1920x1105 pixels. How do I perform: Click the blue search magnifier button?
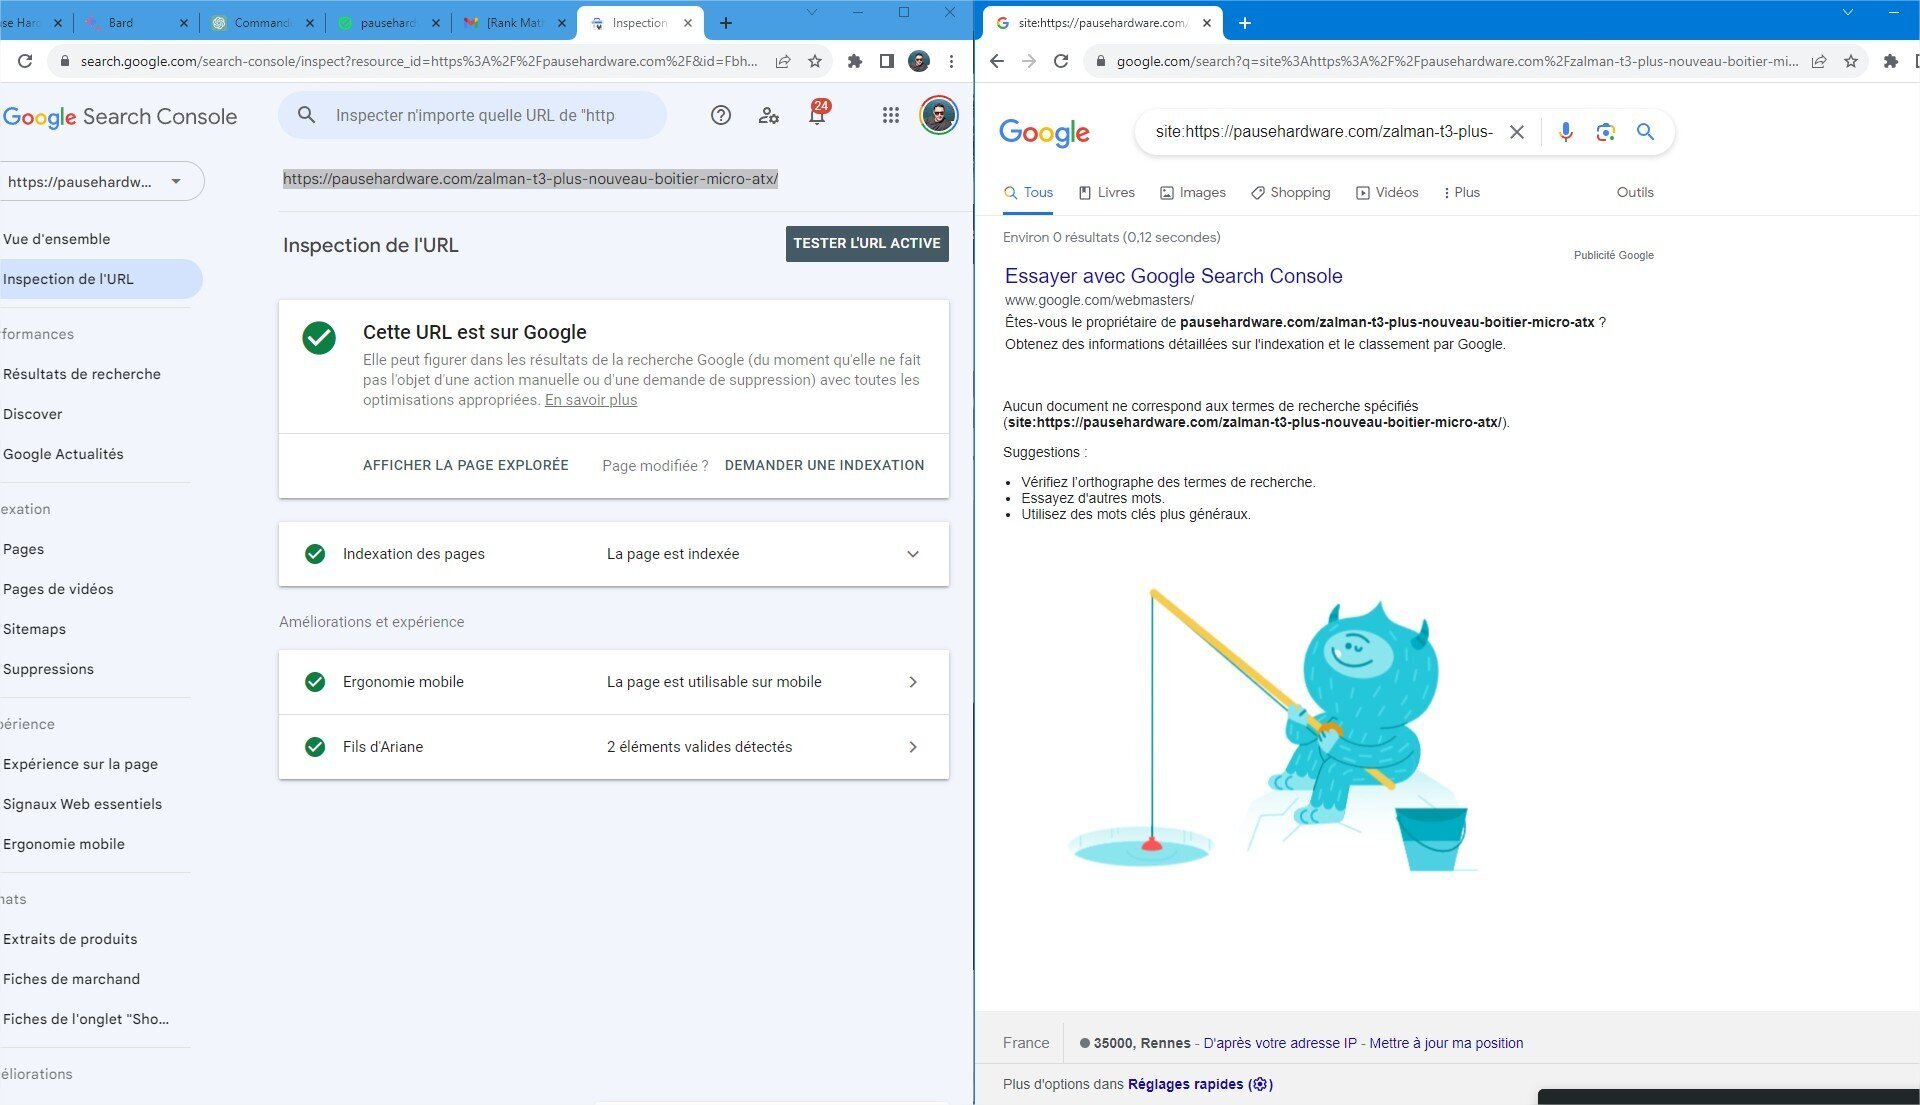pyautogui.click(x=1645, y=132)
